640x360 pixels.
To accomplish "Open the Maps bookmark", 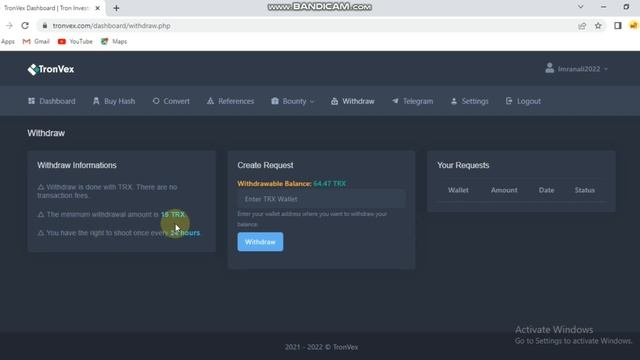I will pos(114,41).
